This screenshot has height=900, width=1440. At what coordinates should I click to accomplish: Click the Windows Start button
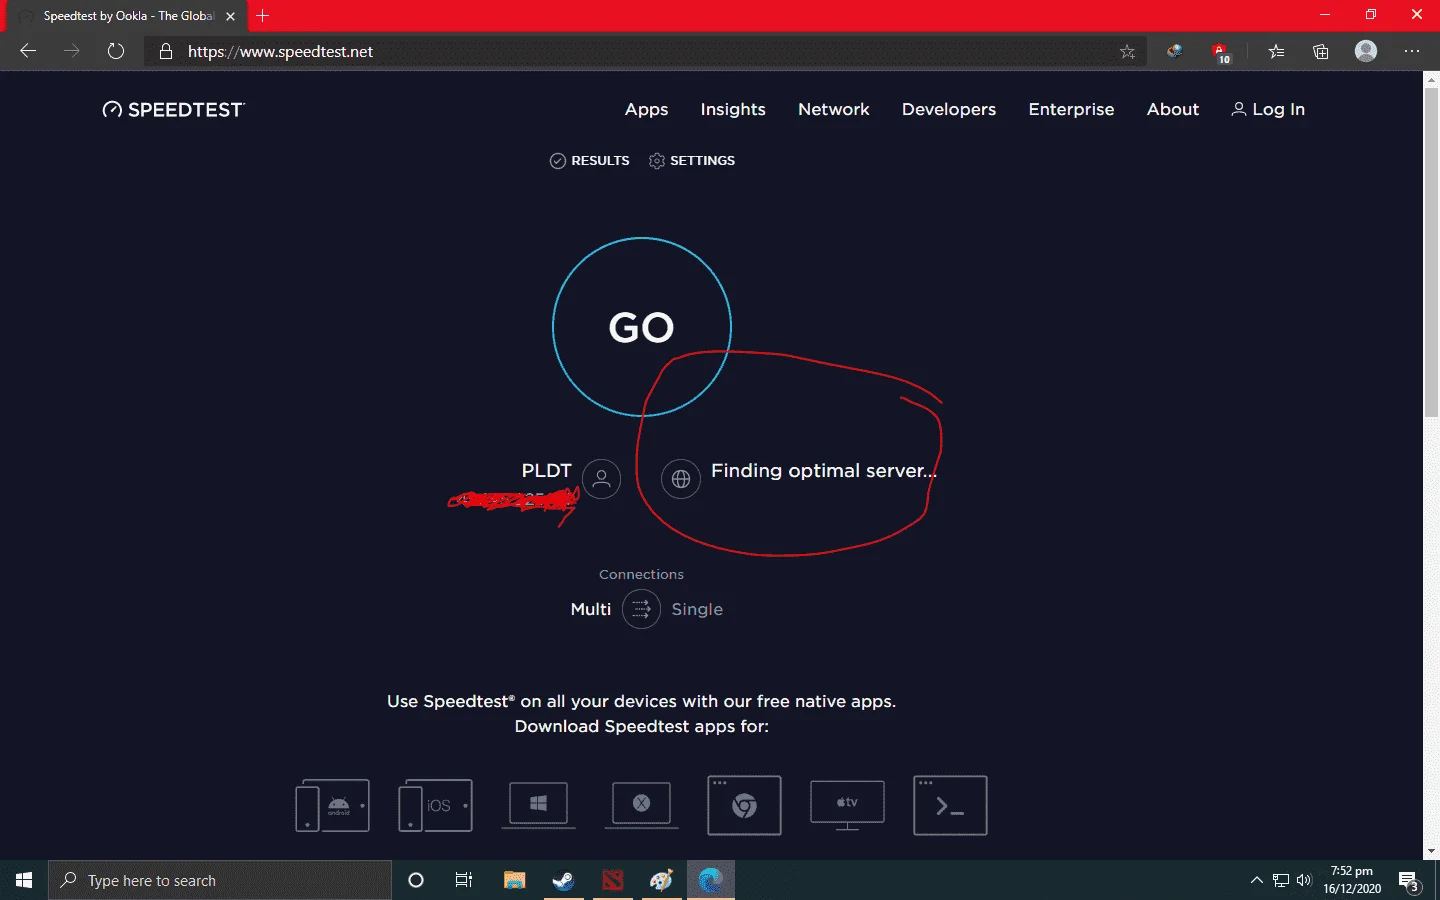coord(24,880)
